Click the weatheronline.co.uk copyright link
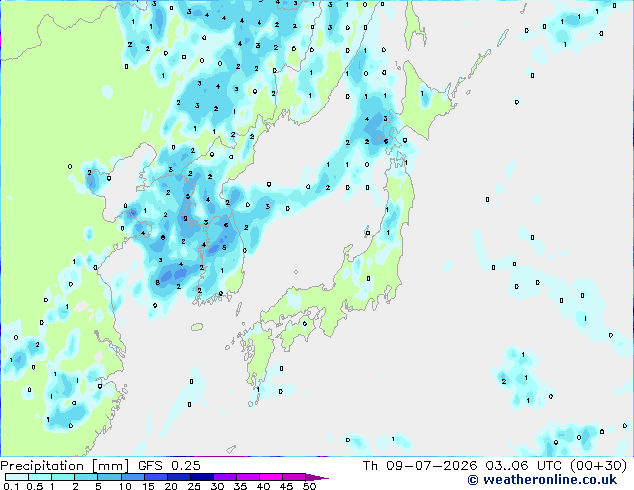The height and width of the screenshot is (490, 634). coord(542,480)
